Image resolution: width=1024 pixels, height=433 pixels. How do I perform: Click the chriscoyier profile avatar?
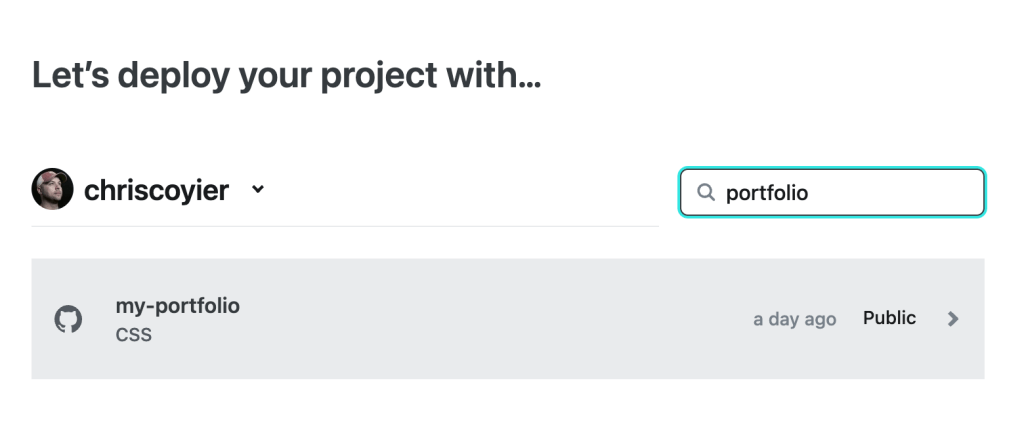click(52, 189)
